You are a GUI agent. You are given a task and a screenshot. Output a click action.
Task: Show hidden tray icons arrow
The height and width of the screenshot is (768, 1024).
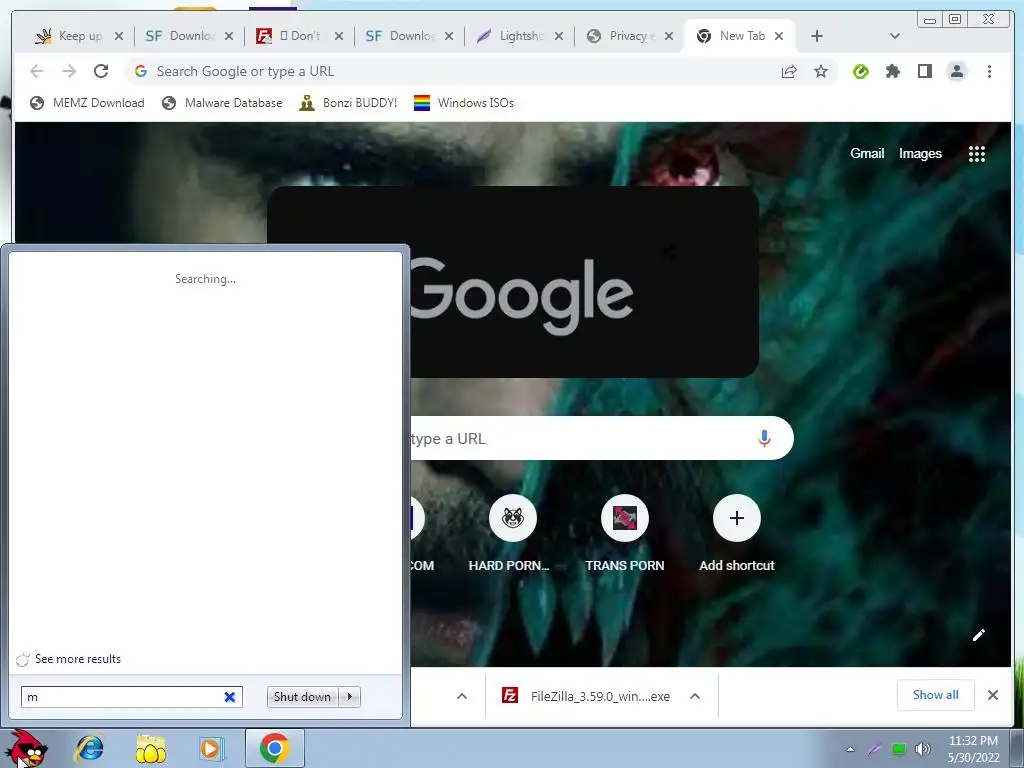pyautogui.click(x=850, y=749)
